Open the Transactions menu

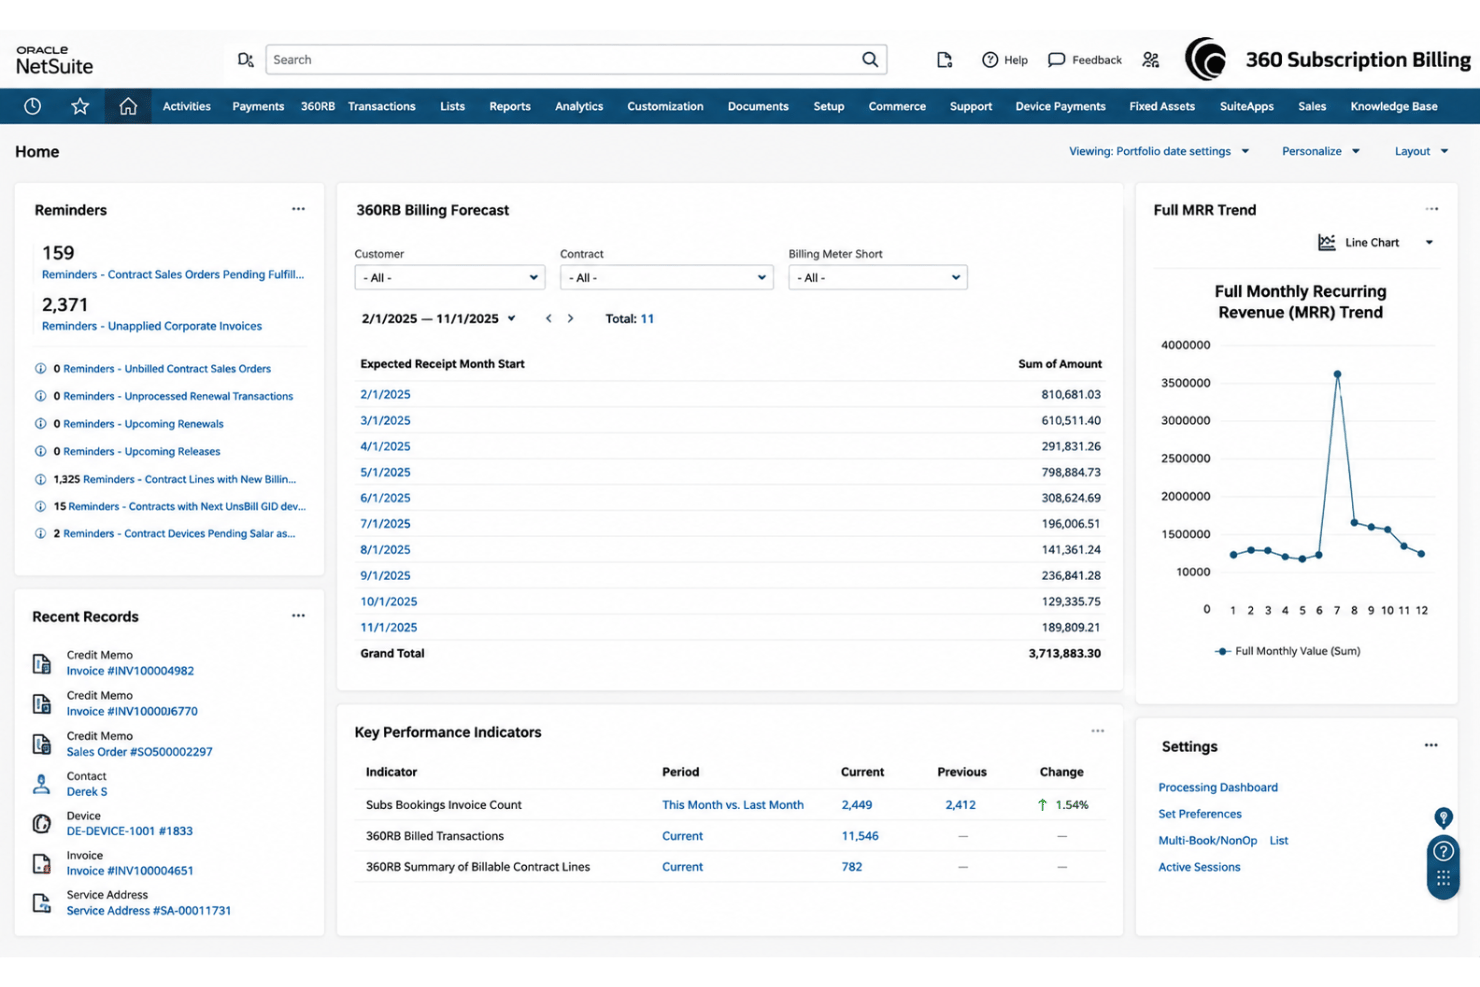click(x=382, y=106)
